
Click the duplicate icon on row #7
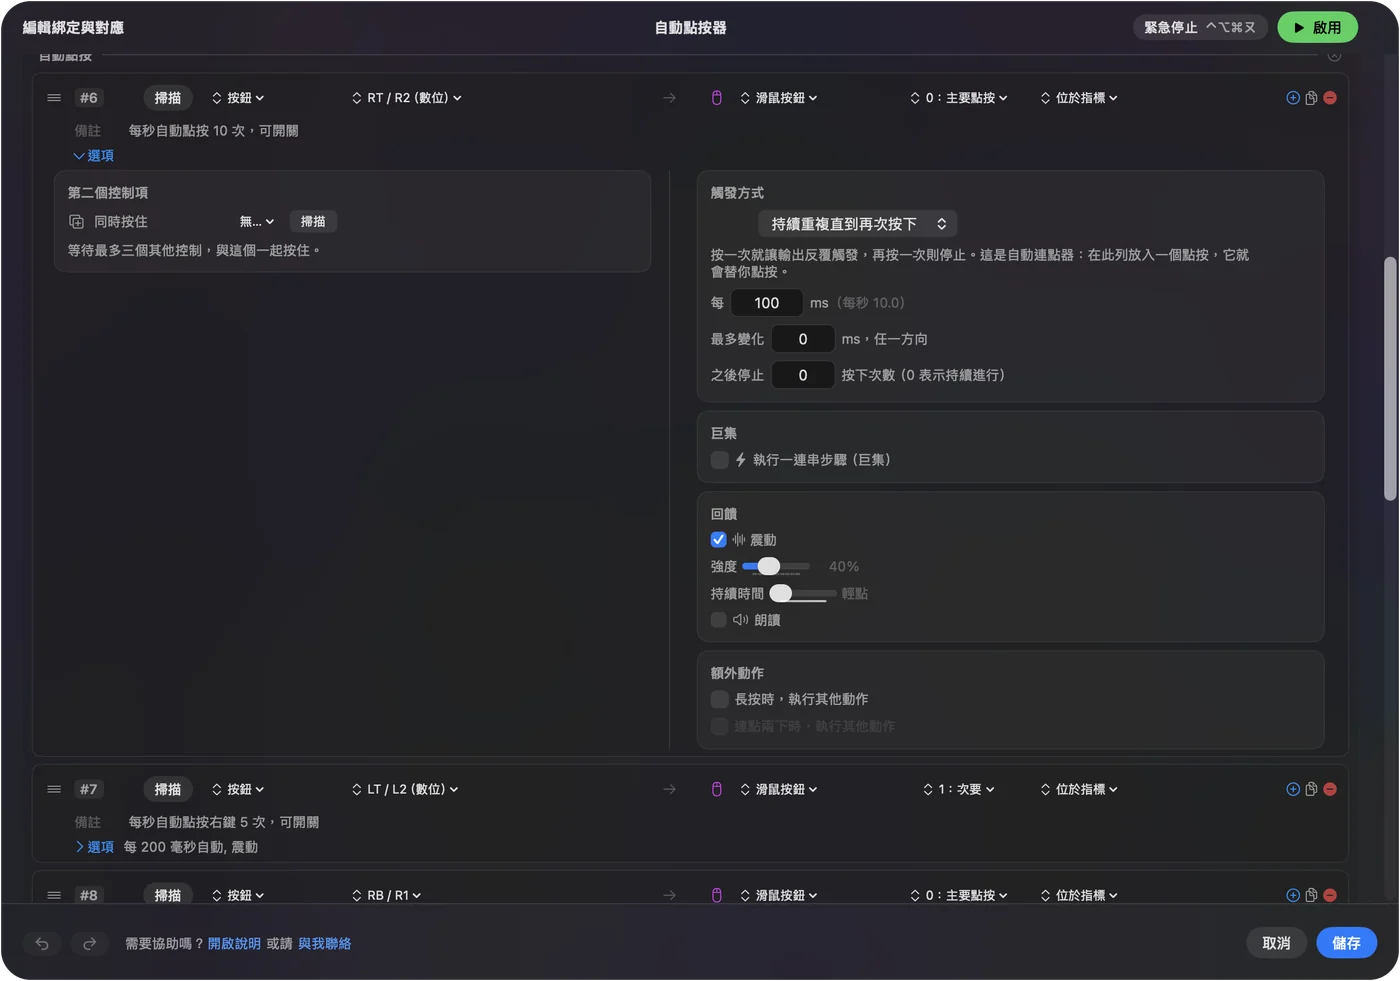point(1311,789)
